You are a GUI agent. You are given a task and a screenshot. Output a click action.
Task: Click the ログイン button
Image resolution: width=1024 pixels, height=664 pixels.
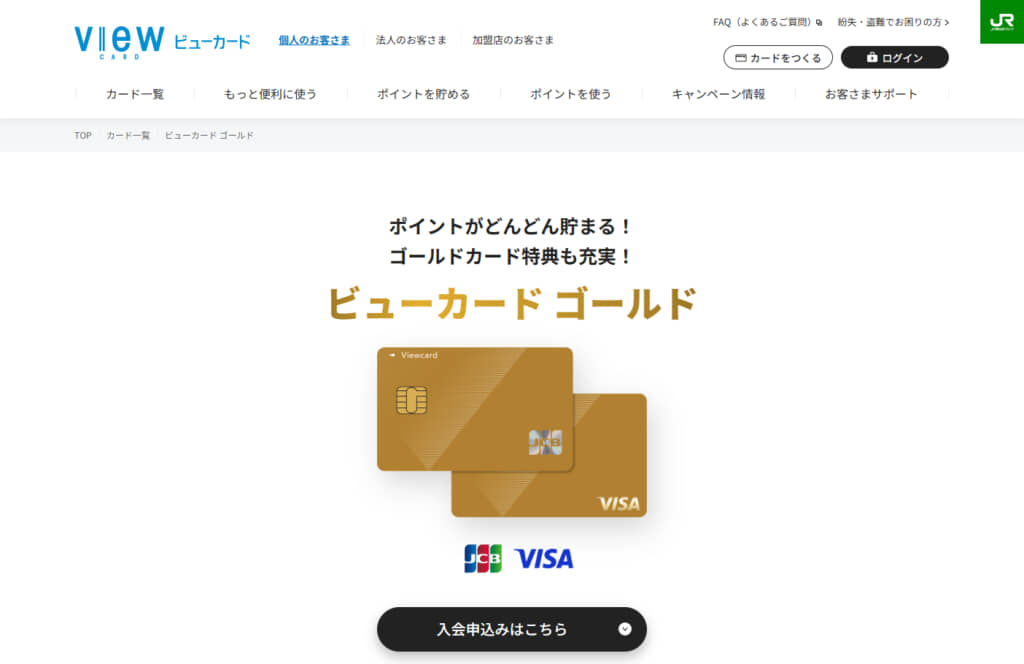pos(894,57)
